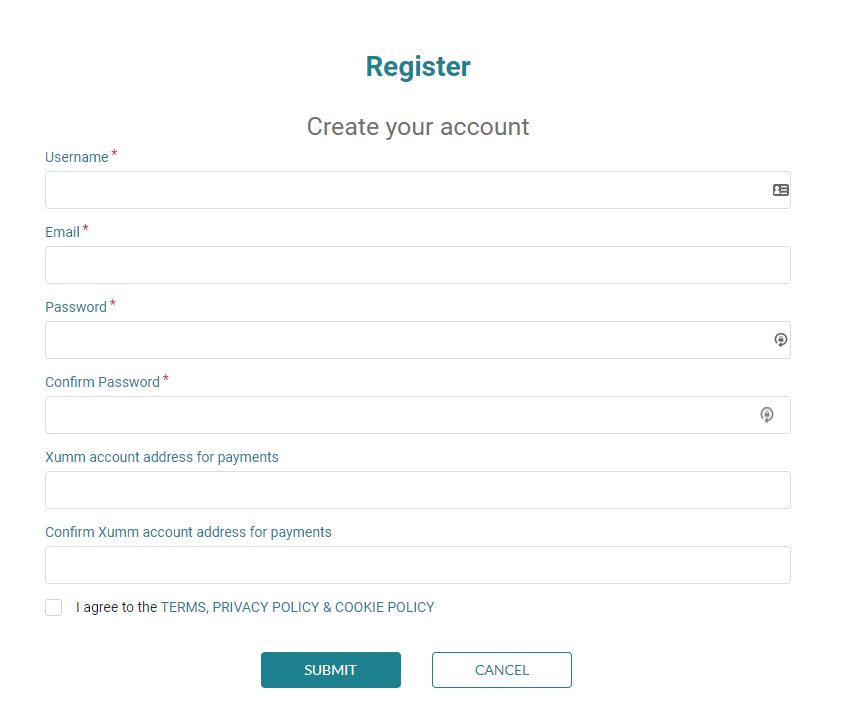The height and width of the screenshot is (723, 853).
Task: Click the password manager icon in Password field
Action: (781, 340)
